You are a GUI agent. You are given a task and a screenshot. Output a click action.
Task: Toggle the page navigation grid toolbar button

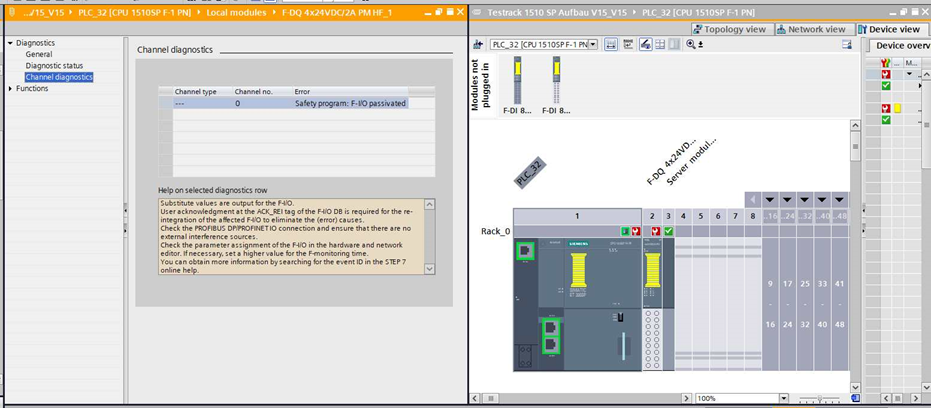click(x=660, y=45)
